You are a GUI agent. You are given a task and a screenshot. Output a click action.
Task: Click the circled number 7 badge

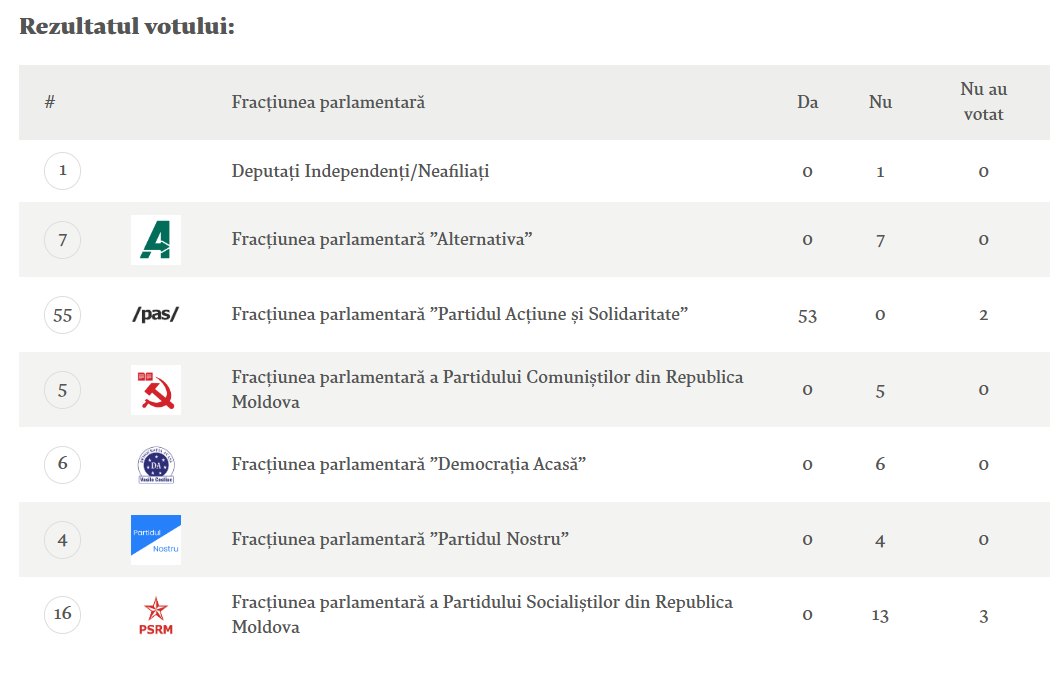[x=62, y=240]
